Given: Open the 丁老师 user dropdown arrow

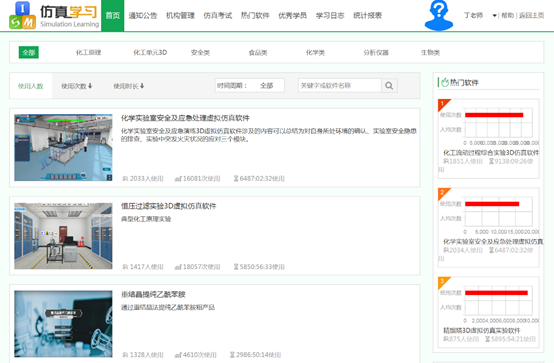Looking at the screenshot, I should pos(494,16).
